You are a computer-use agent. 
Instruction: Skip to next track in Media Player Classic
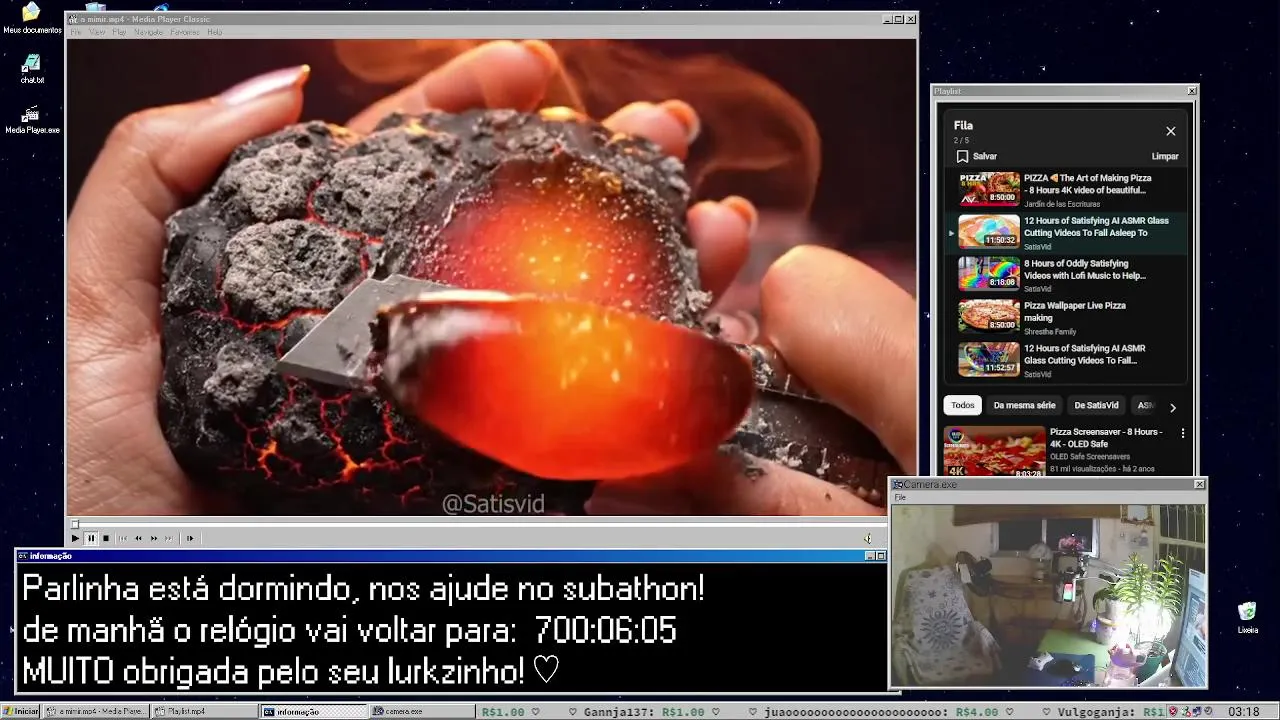pos(169,538)
